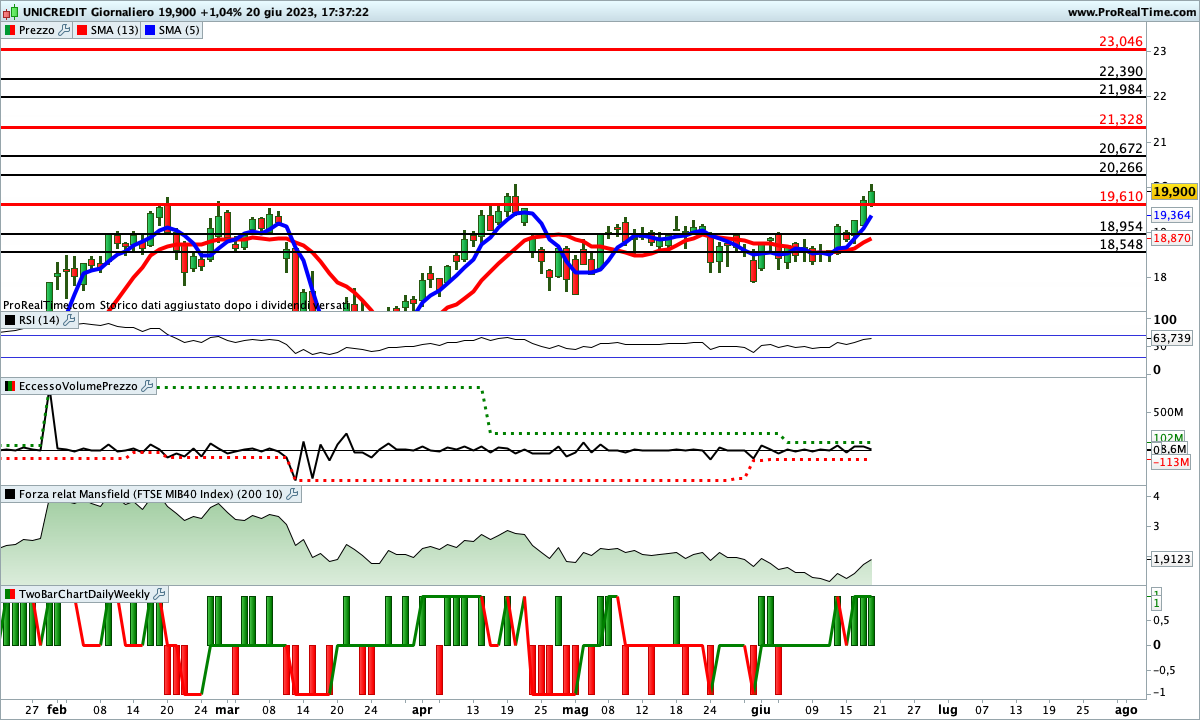Viewport: 1200px width, 720px height.
Task: Click the 23,046 red level label
Action: tap(1120, 41)
